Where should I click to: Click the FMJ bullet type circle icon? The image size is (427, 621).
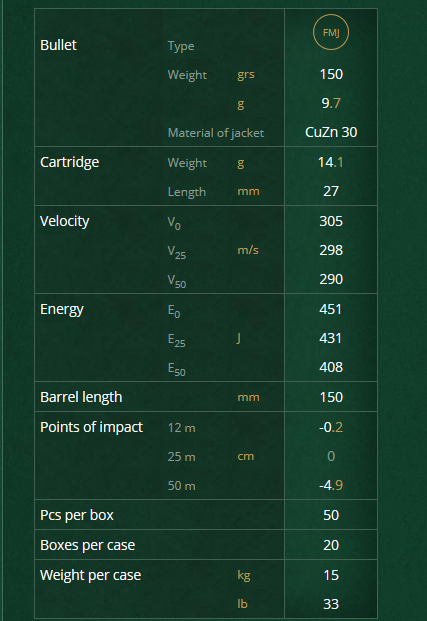click(331, 32)
